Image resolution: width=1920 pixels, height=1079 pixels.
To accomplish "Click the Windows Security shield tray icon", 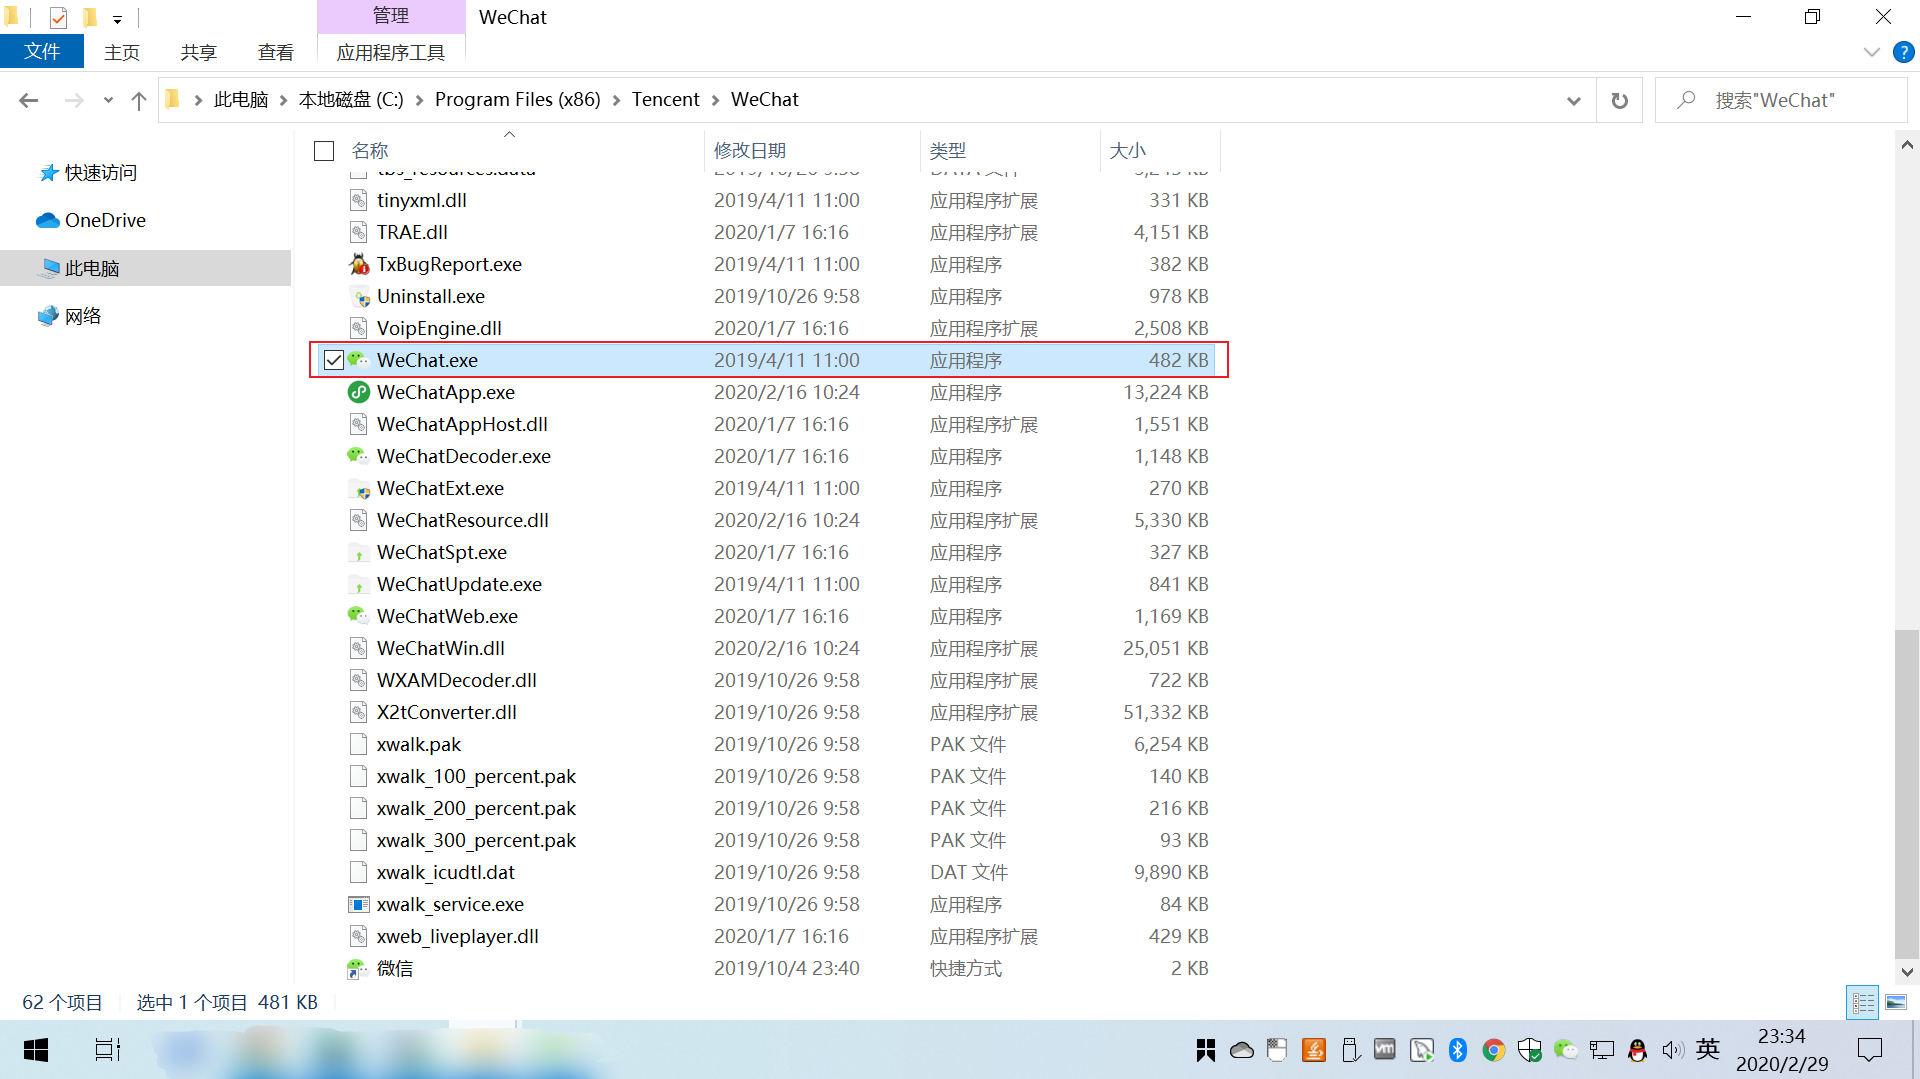I will click(x=1530, y=1050).
